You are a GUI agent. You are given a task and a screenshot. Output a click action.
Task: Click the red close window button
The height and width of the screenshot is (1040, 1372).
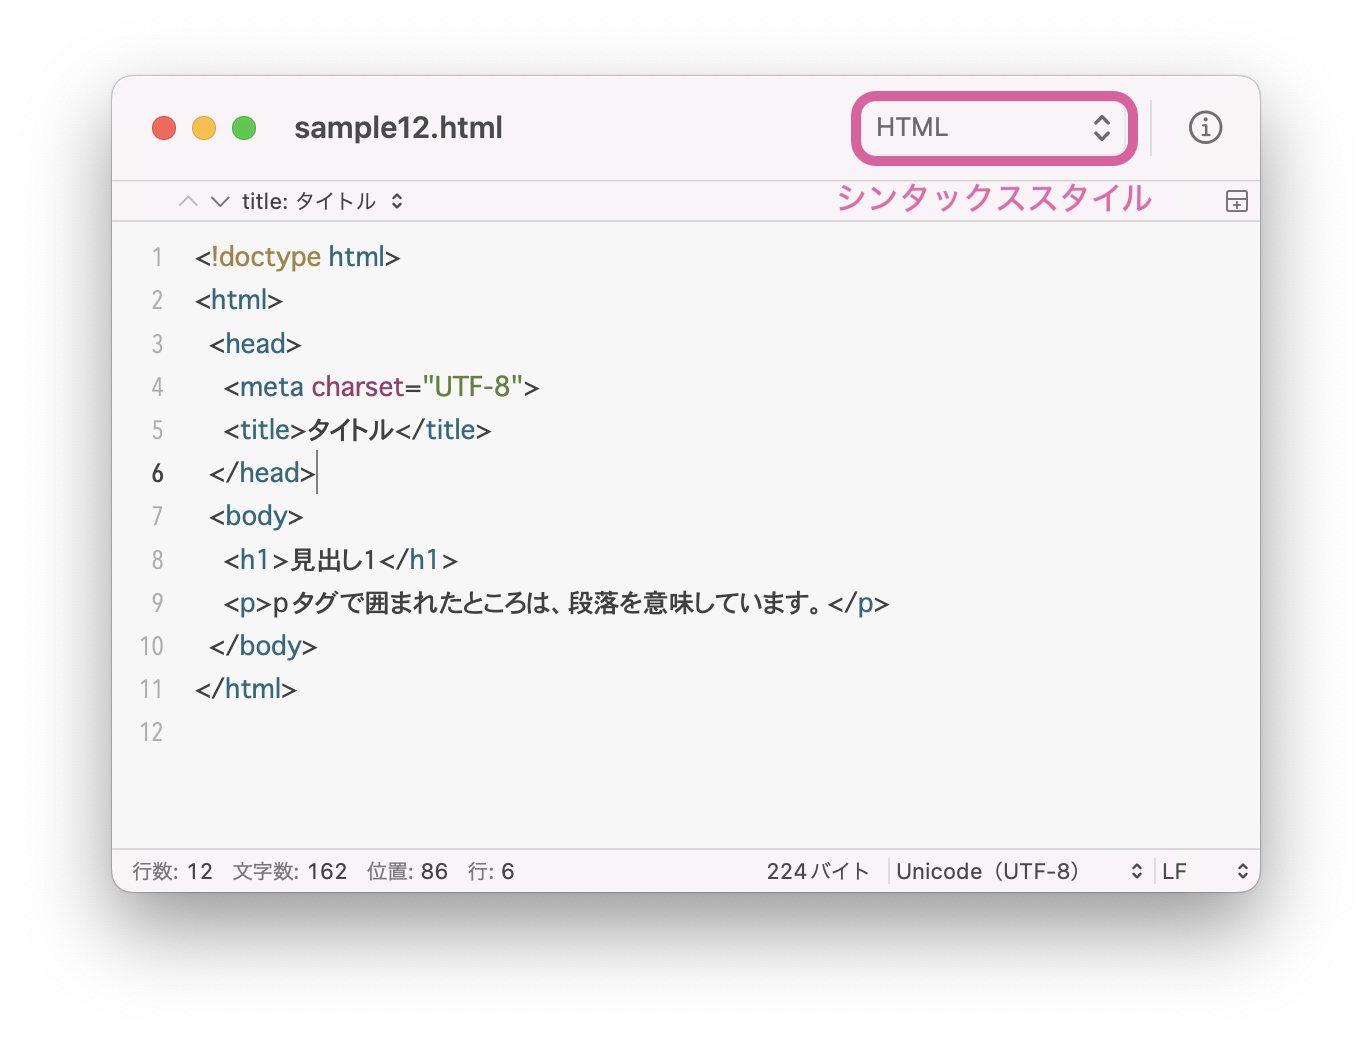[164, 128]
